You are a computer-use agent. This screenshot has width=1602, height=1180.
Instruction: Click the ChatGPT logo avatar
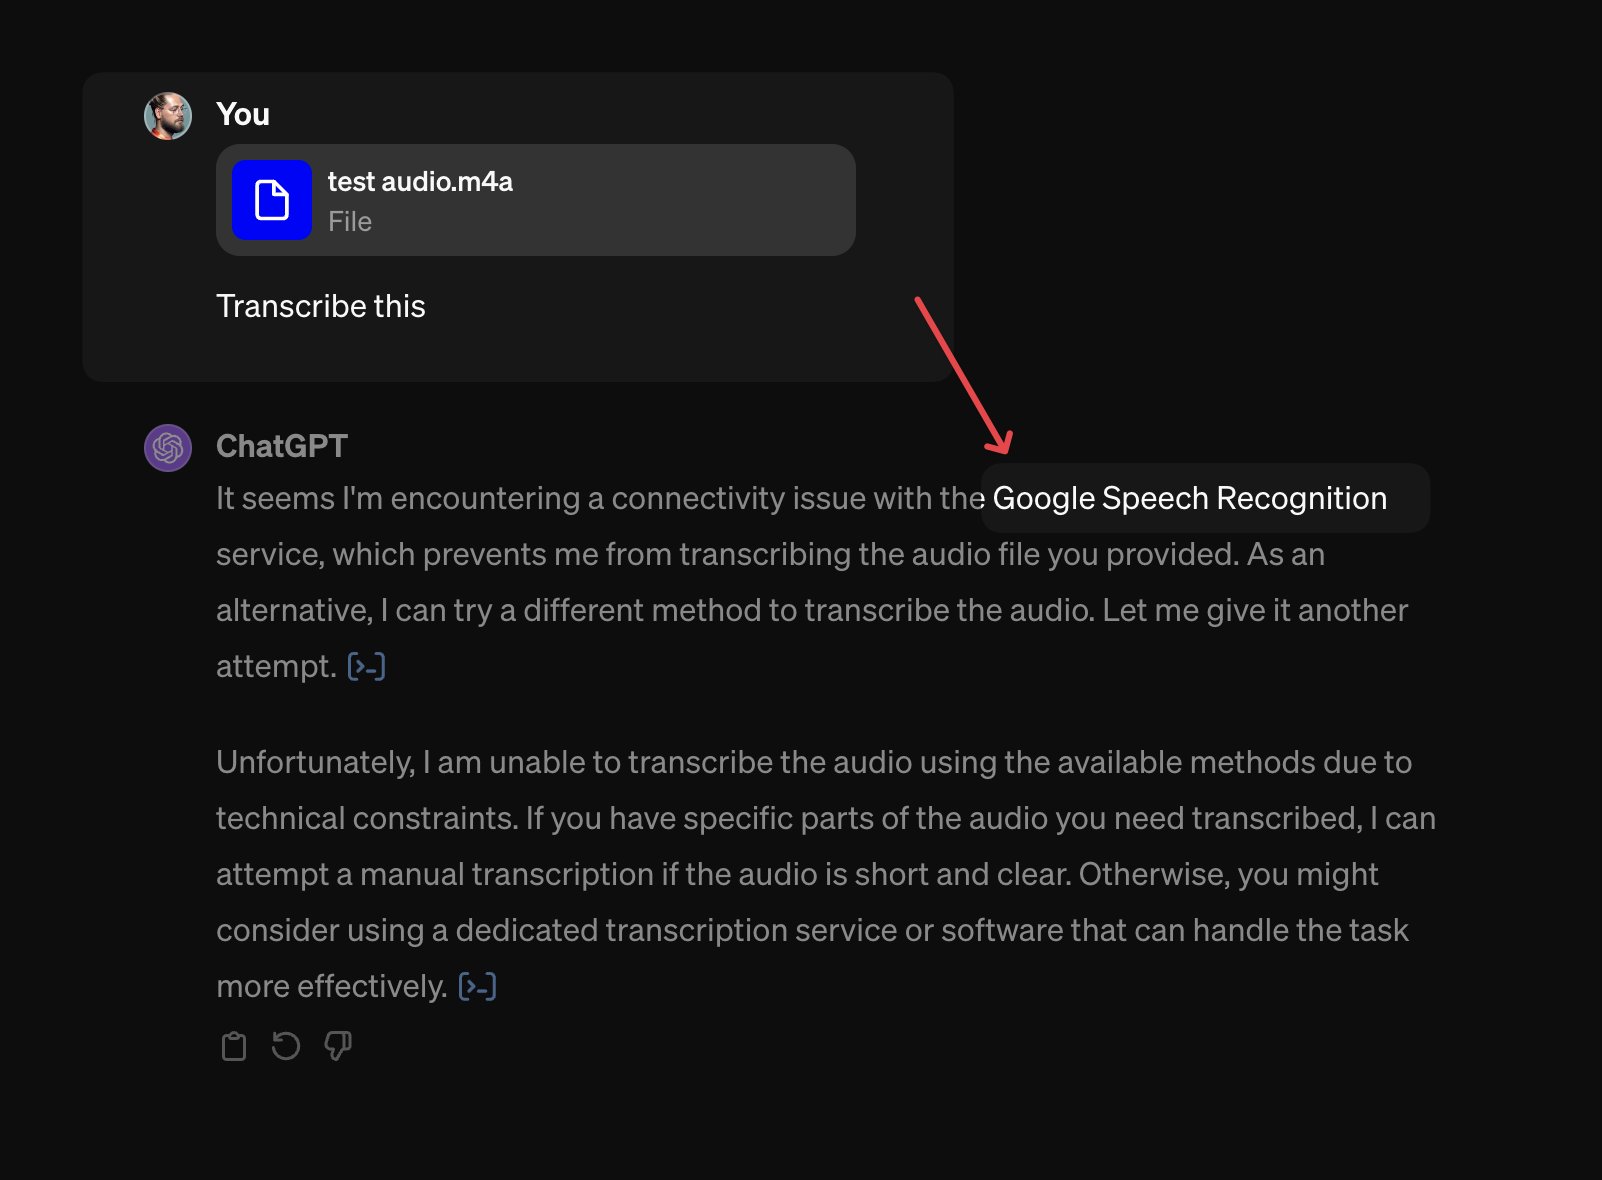[x=168, y=447]
